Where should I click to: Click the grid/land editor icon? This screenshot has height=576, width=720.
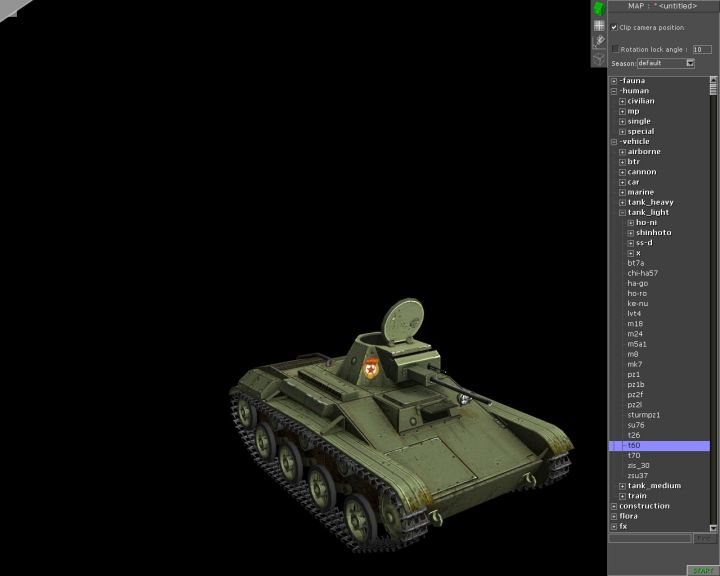pyautogui.click(x=598, y=25)
